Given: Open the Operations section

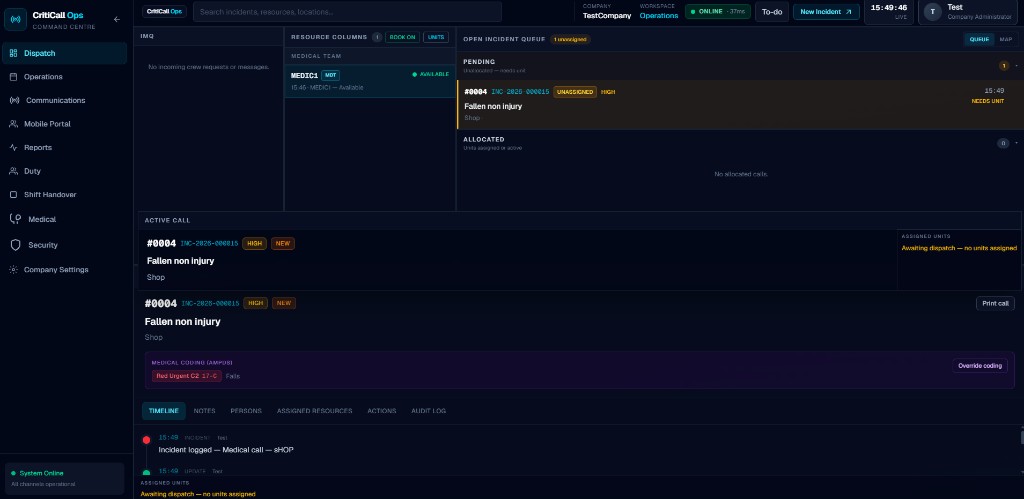Looking at the screenshot, I should (65, 77).
